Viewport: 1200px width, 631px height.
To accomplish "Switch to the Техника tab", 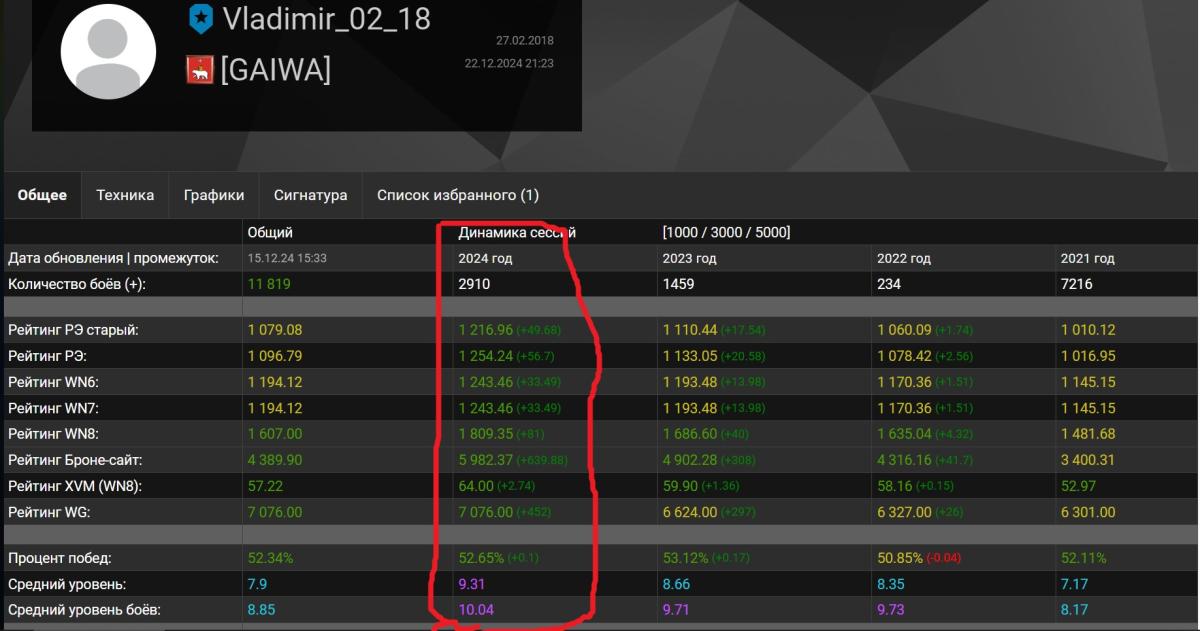I will pos(125,195).
